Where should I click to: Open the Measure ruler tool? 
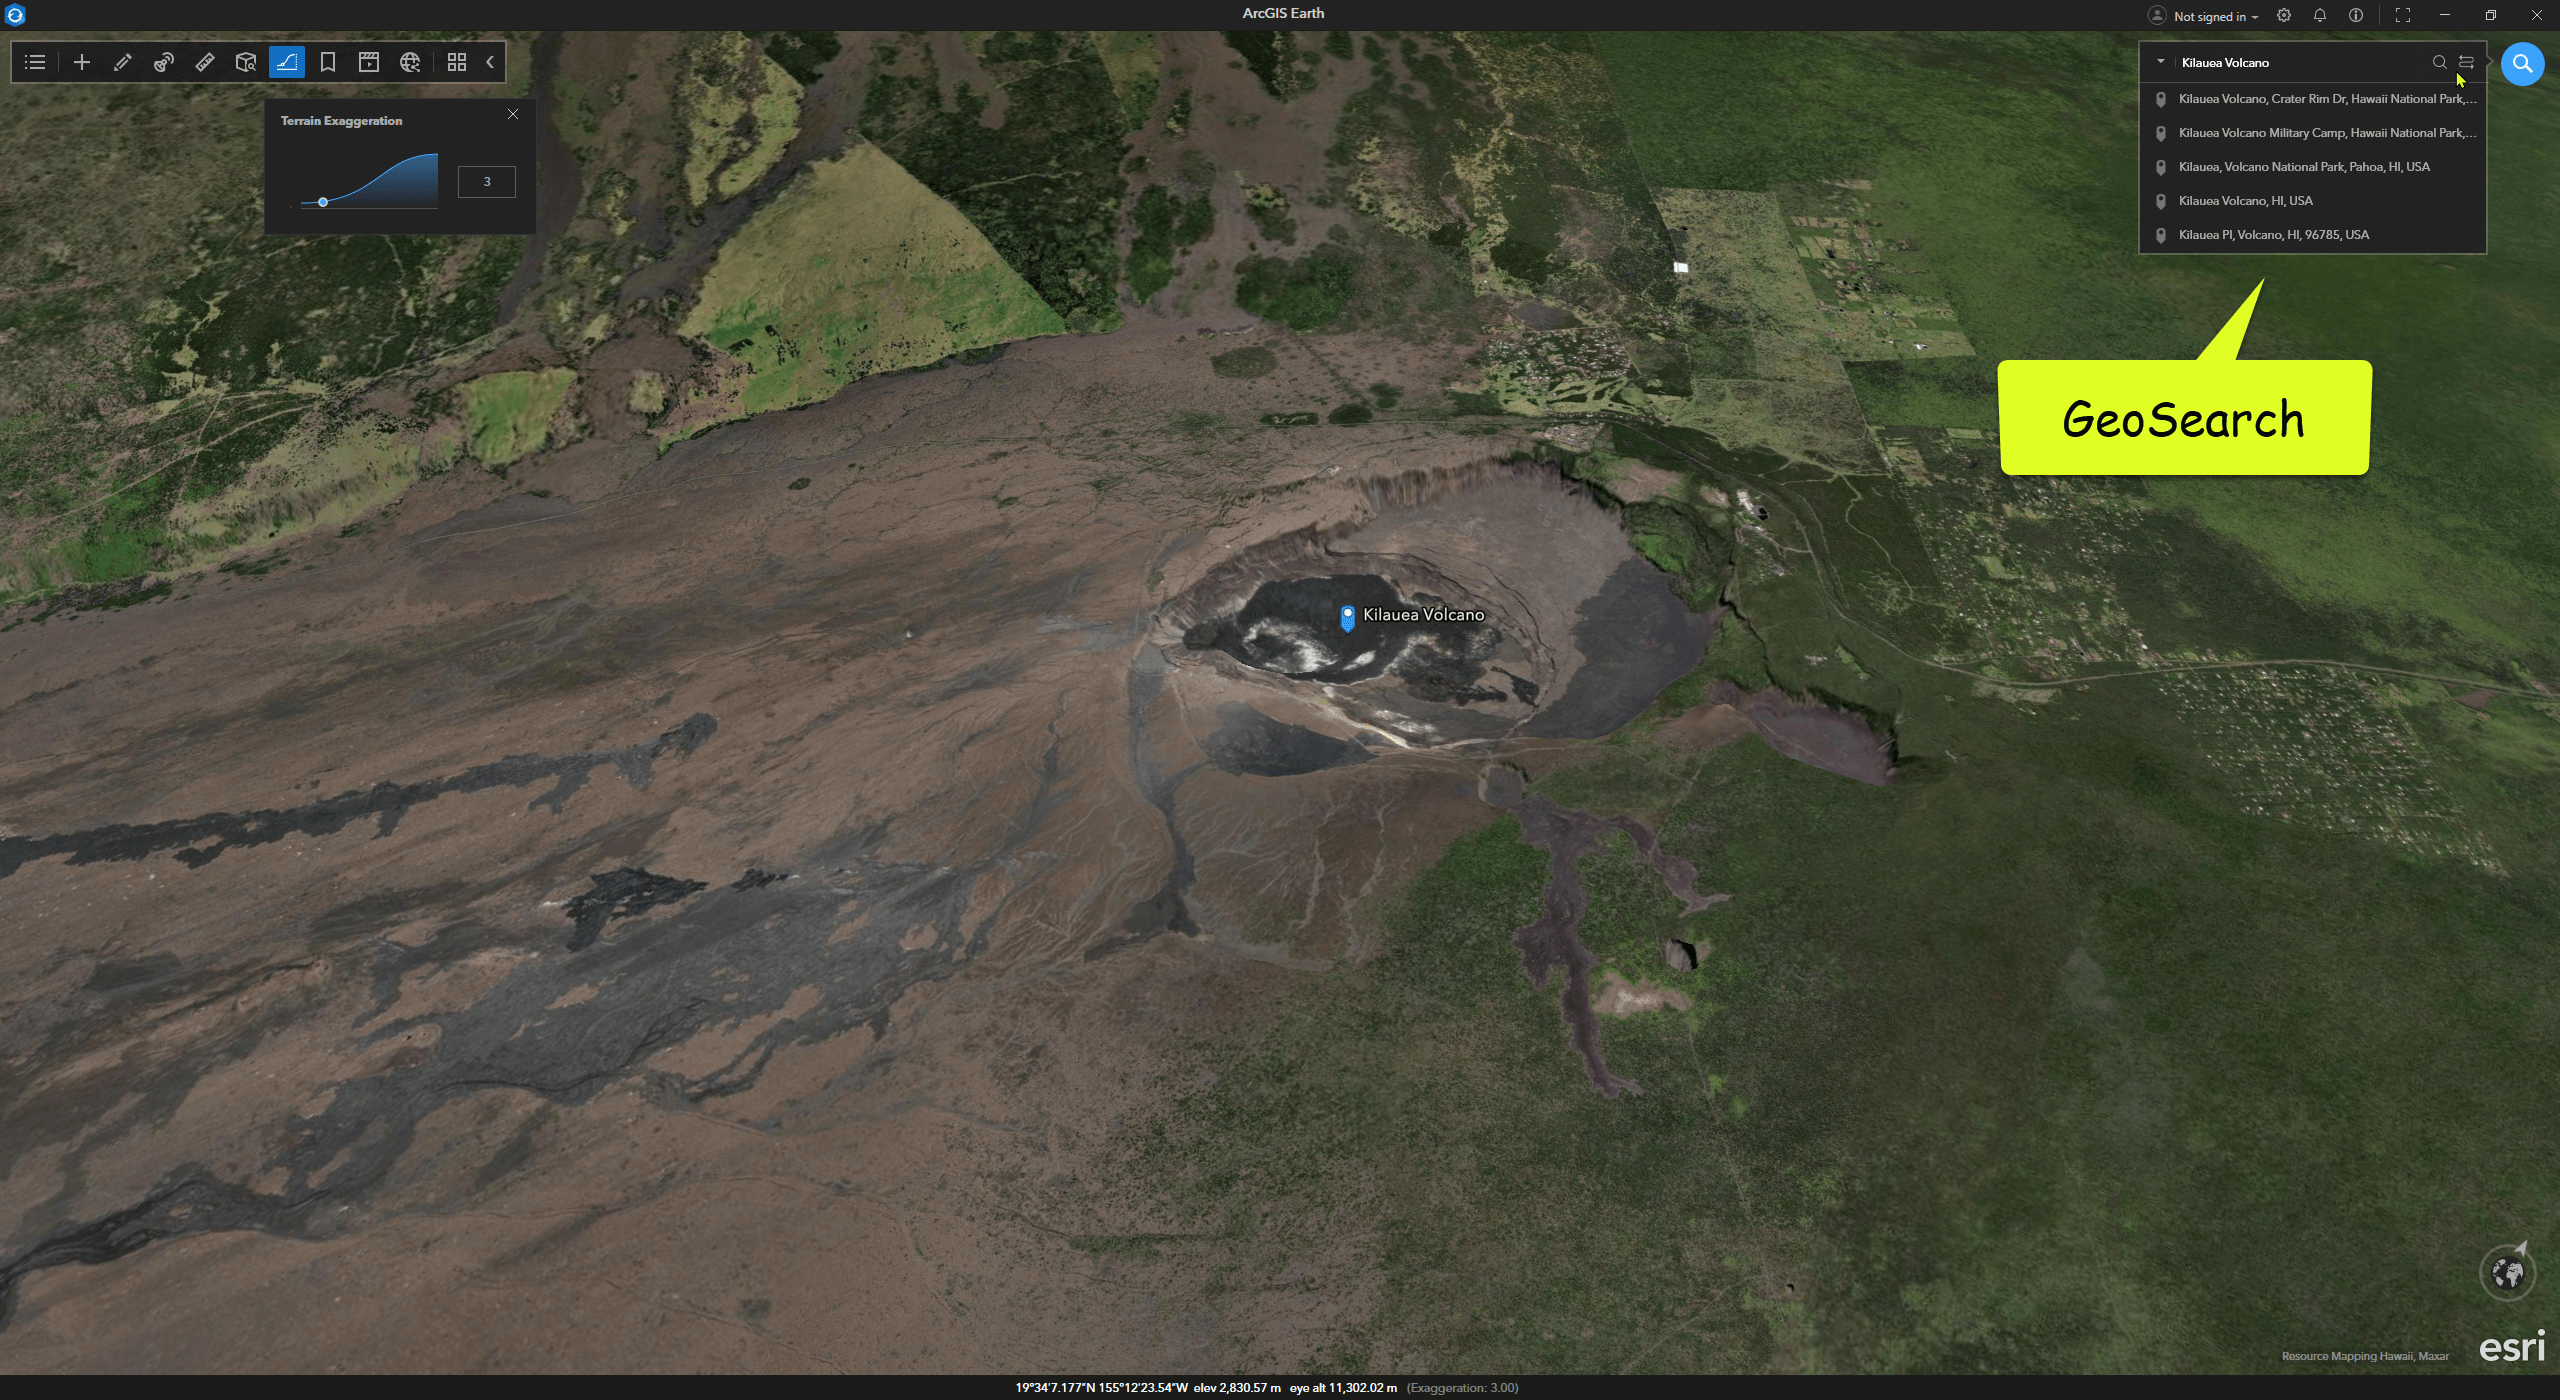[x=205, y=62]
